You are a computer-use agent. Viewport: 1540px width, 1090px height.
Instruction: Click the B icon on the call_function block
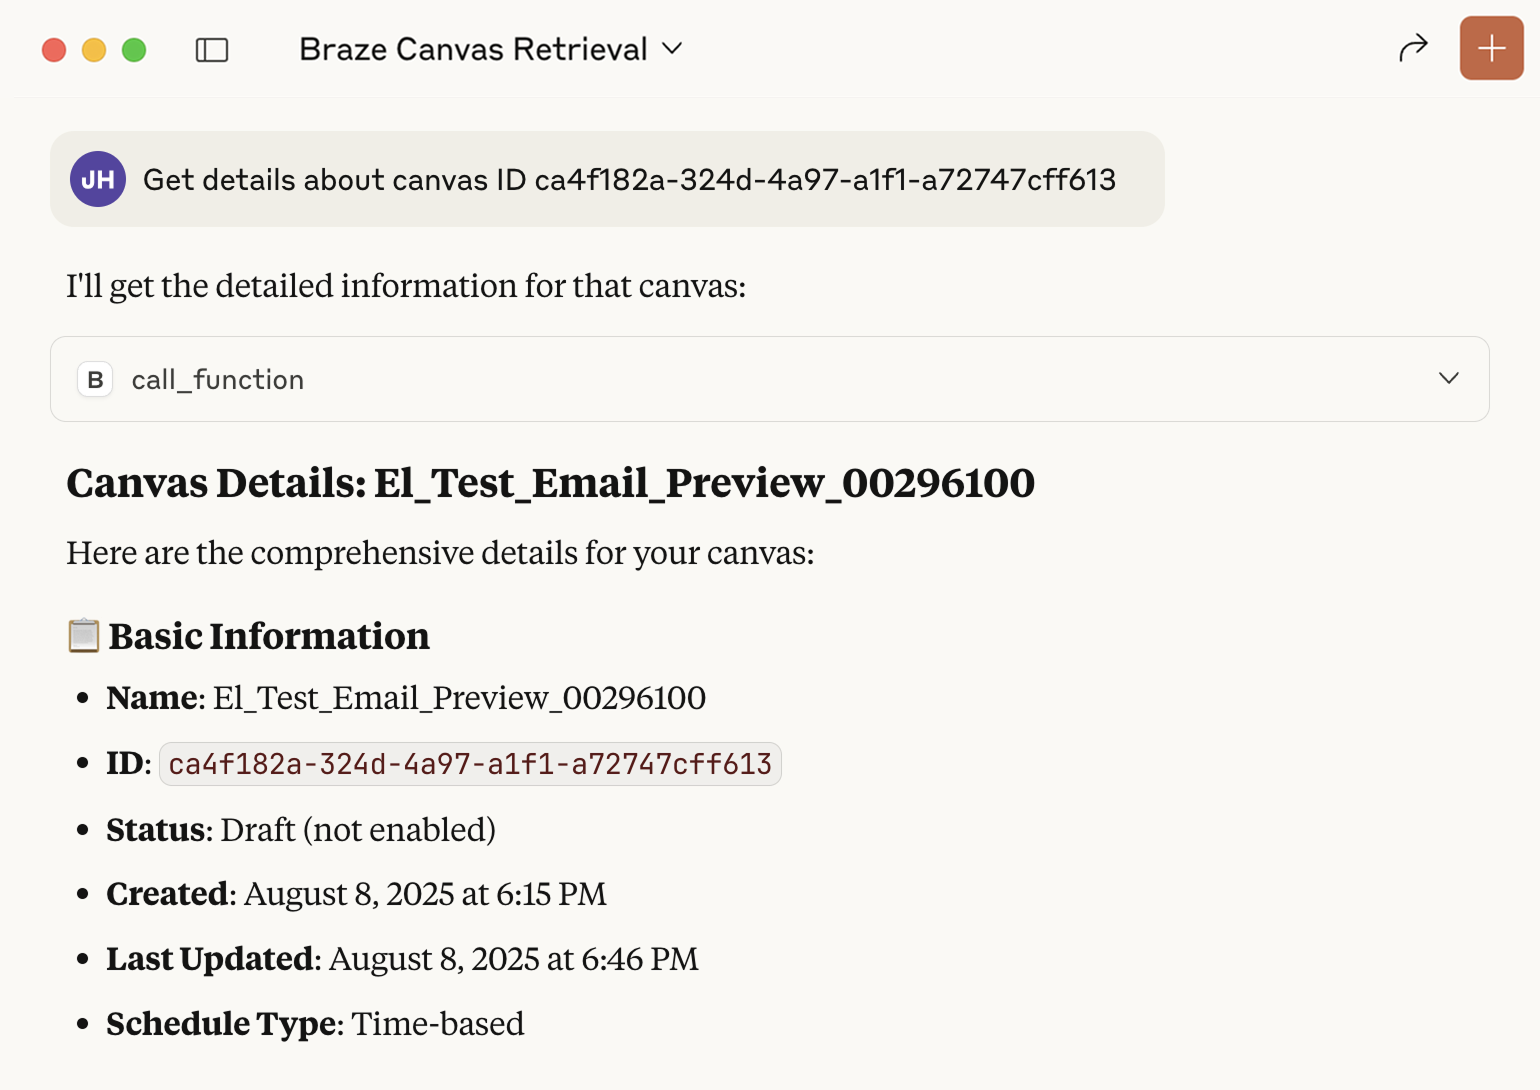[95, 379]
